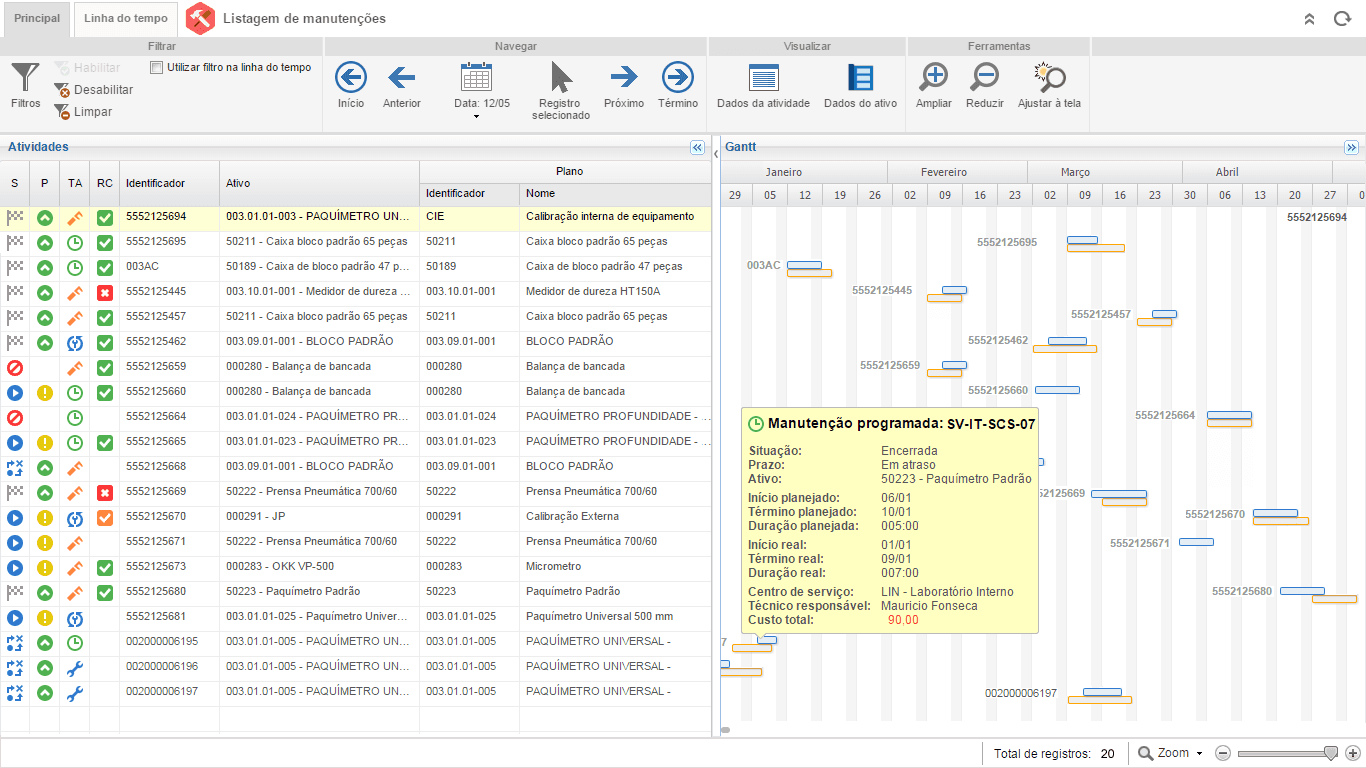Click Calibração Externa plan name cell
The height and width of the screenshot is (768, 1366).
615,516
